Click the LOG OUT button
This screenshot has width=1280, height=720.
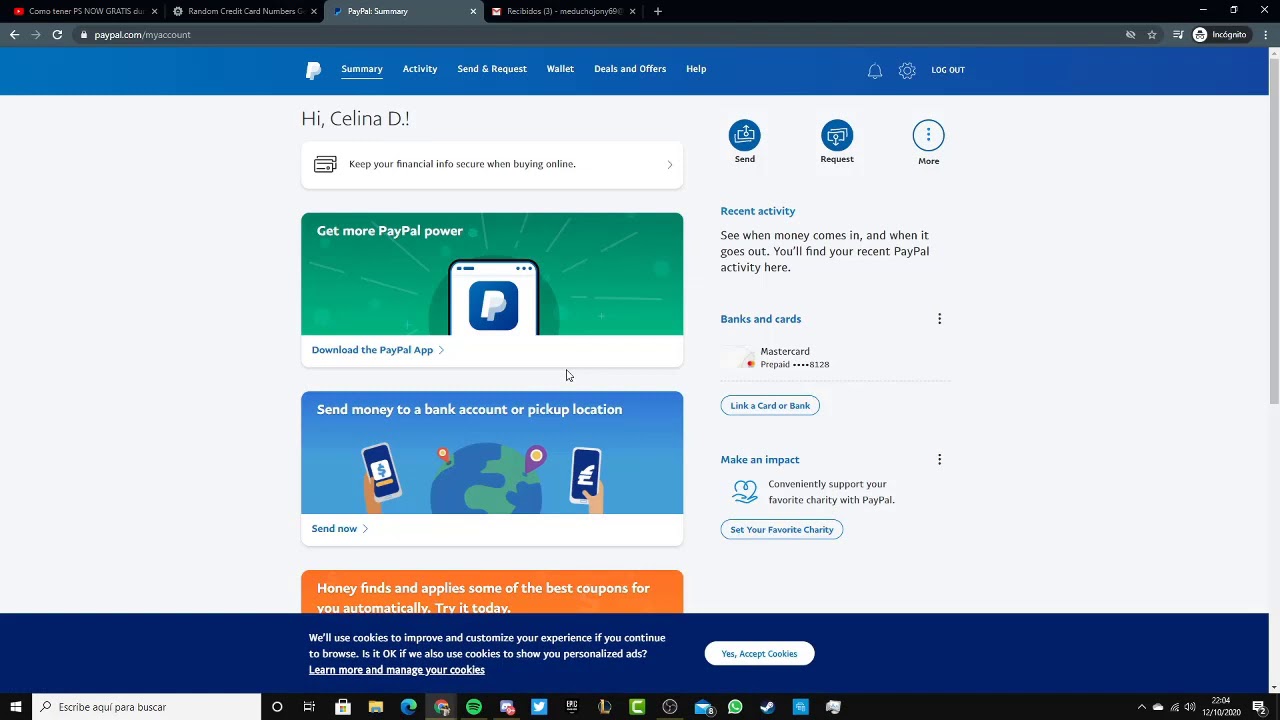tap(948, 70)
